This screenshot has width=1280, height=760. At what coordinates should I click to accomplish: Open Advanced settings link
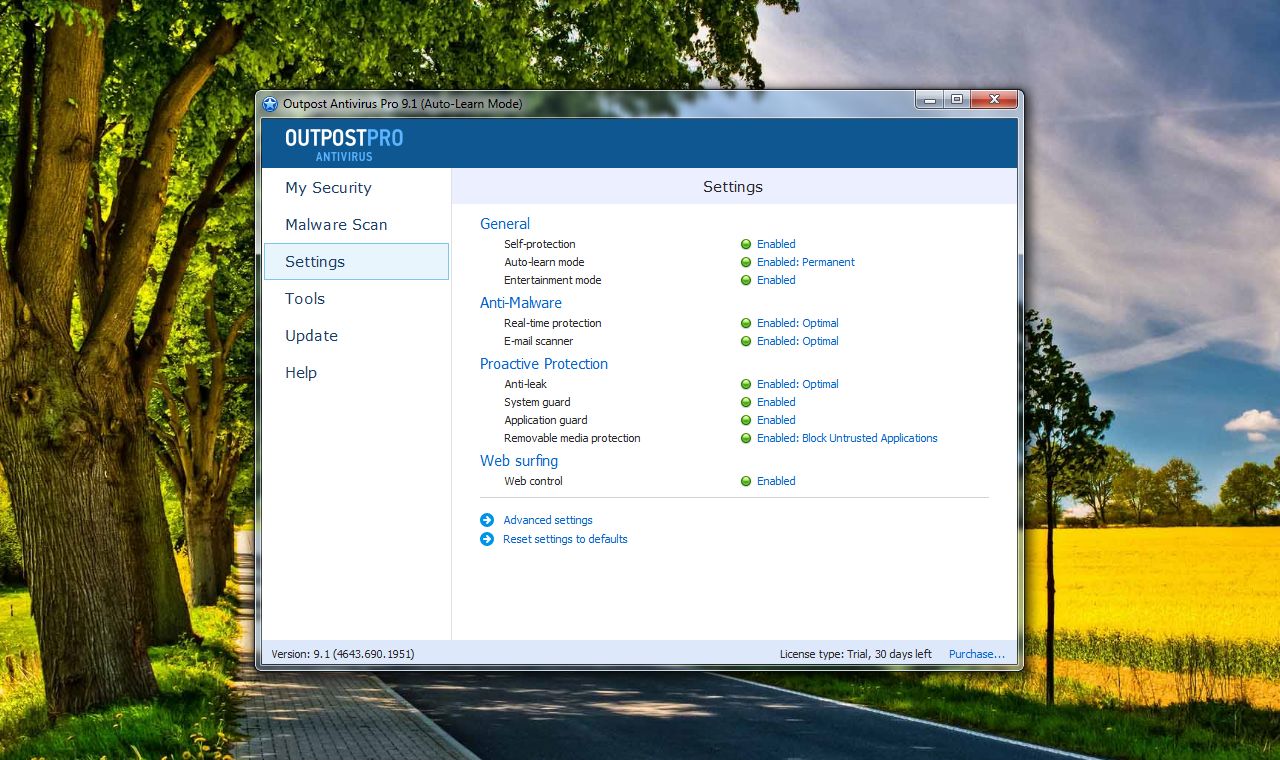548,520
